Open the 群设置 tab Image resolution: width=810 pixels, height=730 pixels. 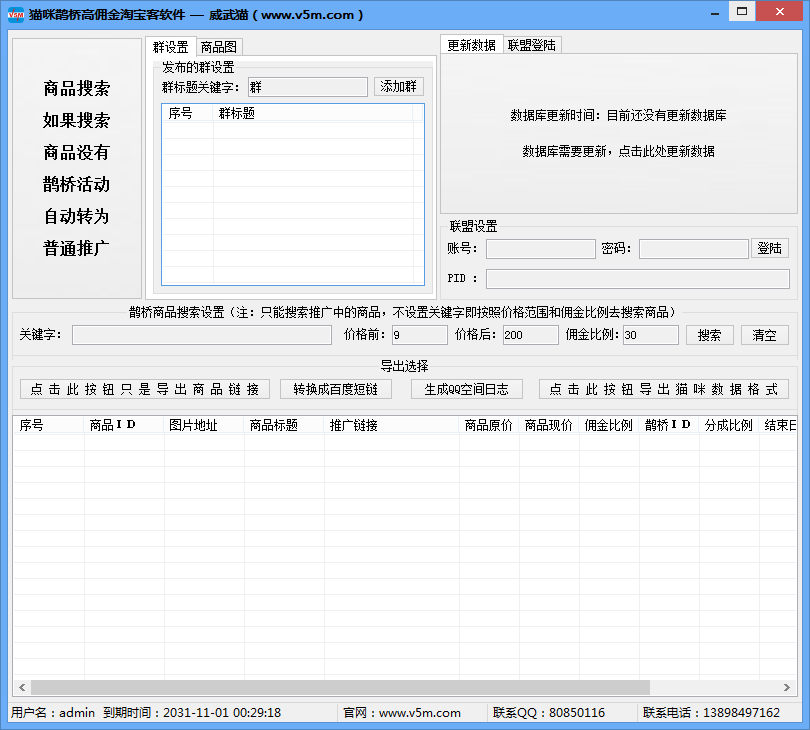point(170,47)
